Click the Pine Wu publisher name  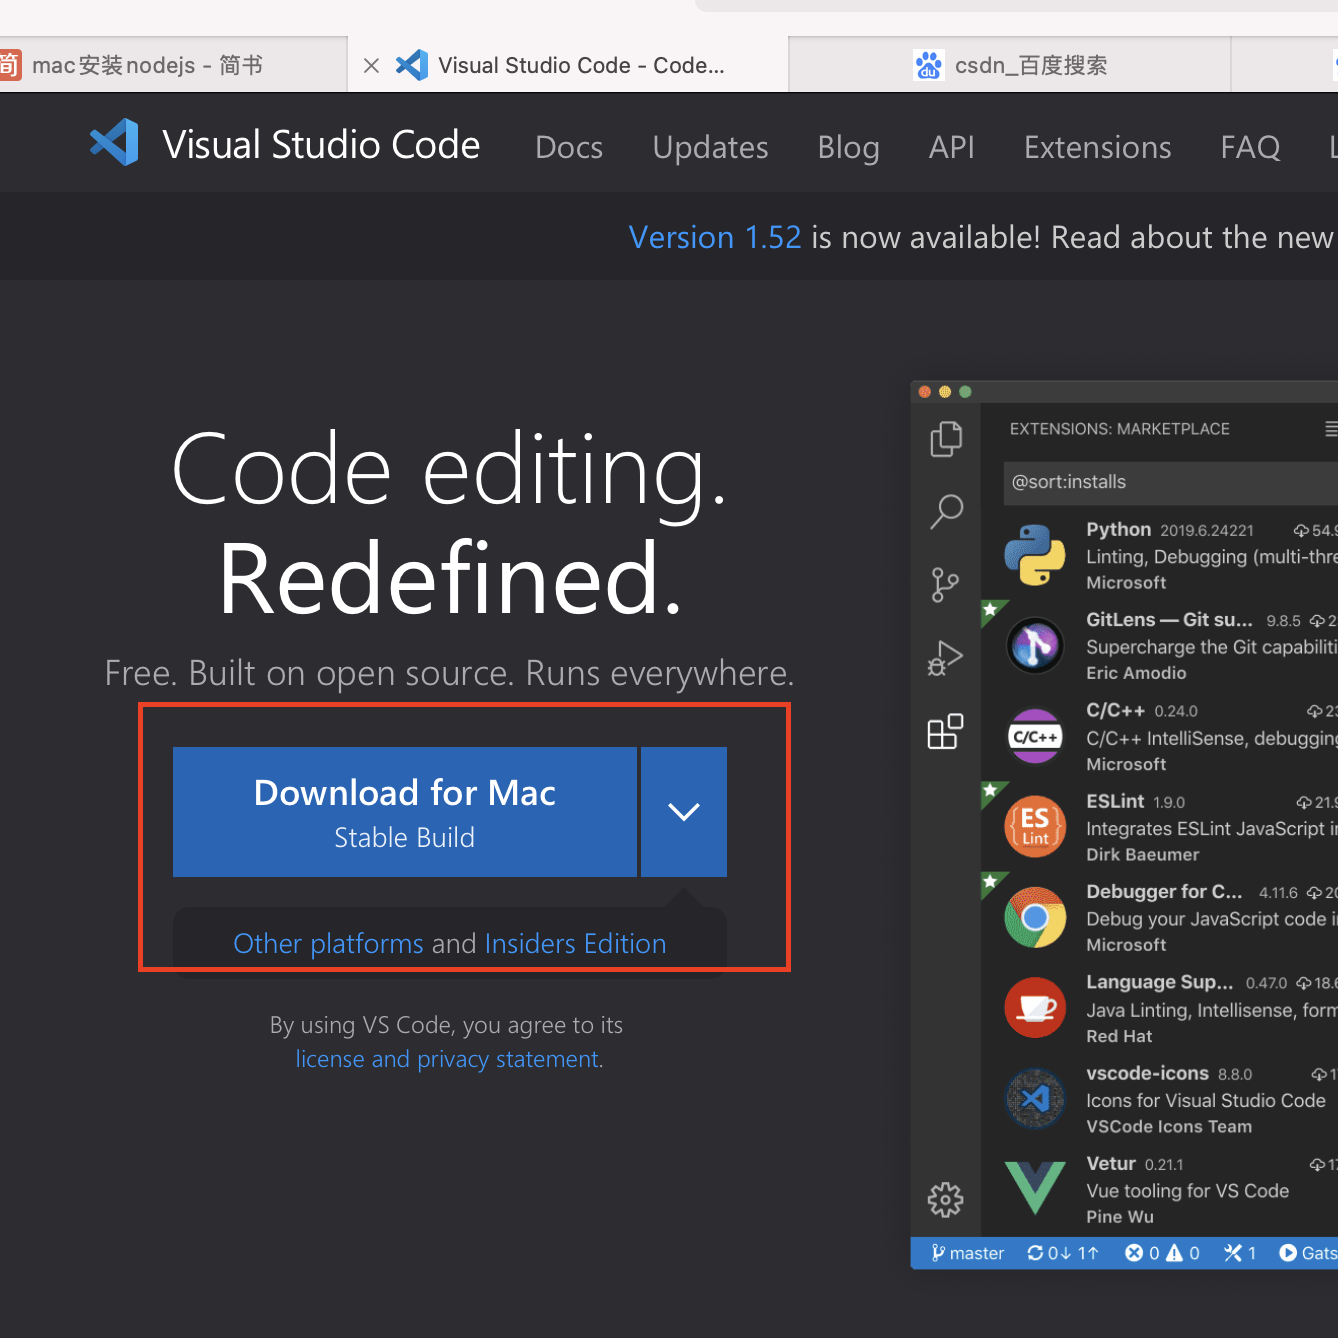coord(1120,1217)
